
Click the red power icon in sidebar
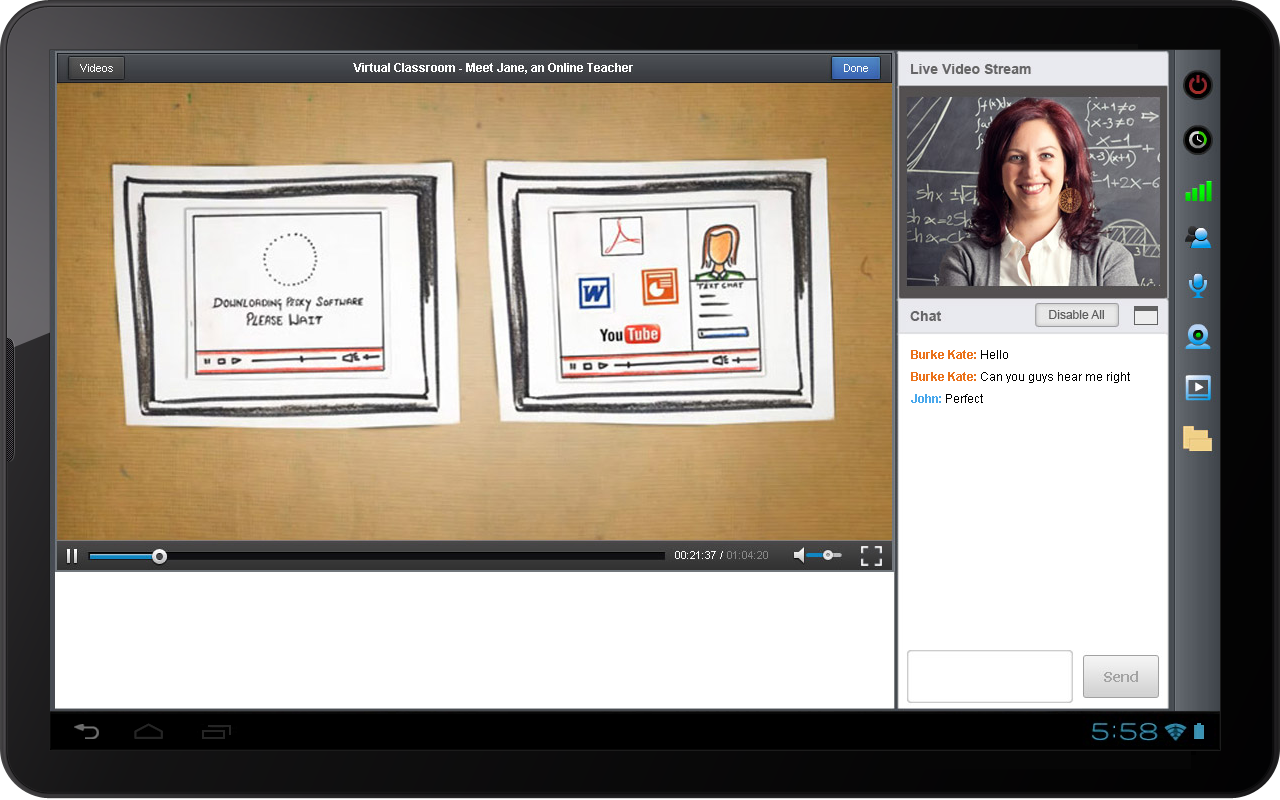1197,85
